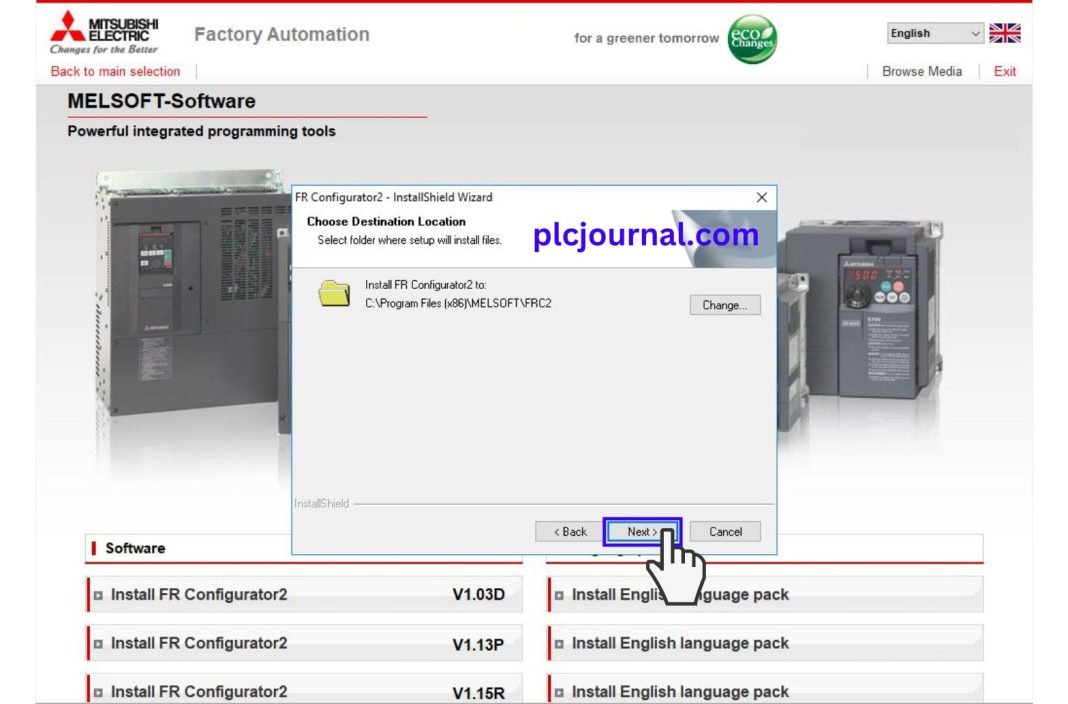Cancel the FR Configurator2 installation
The height and width of the screenshot is (704, 1068).
tap(724, 531)
